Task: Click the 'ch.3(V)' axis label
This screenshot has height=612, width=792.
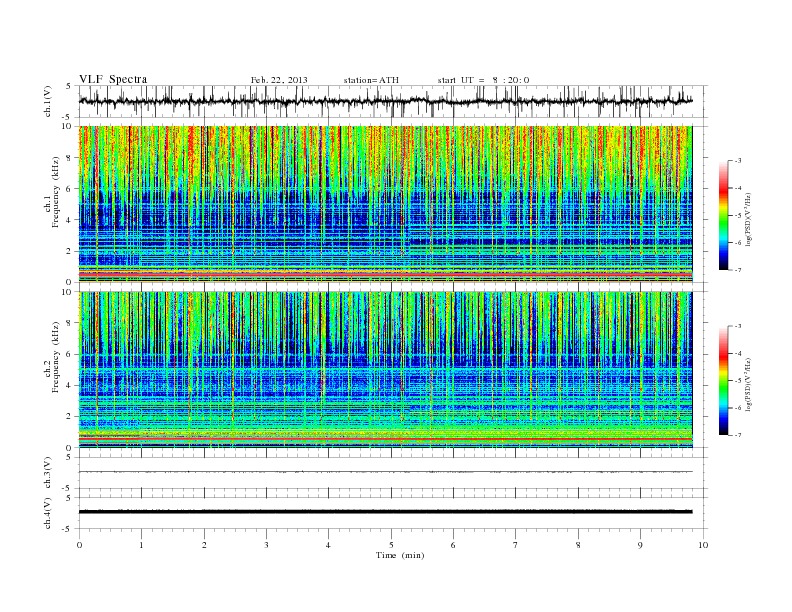Action: [x=48, y=473]
